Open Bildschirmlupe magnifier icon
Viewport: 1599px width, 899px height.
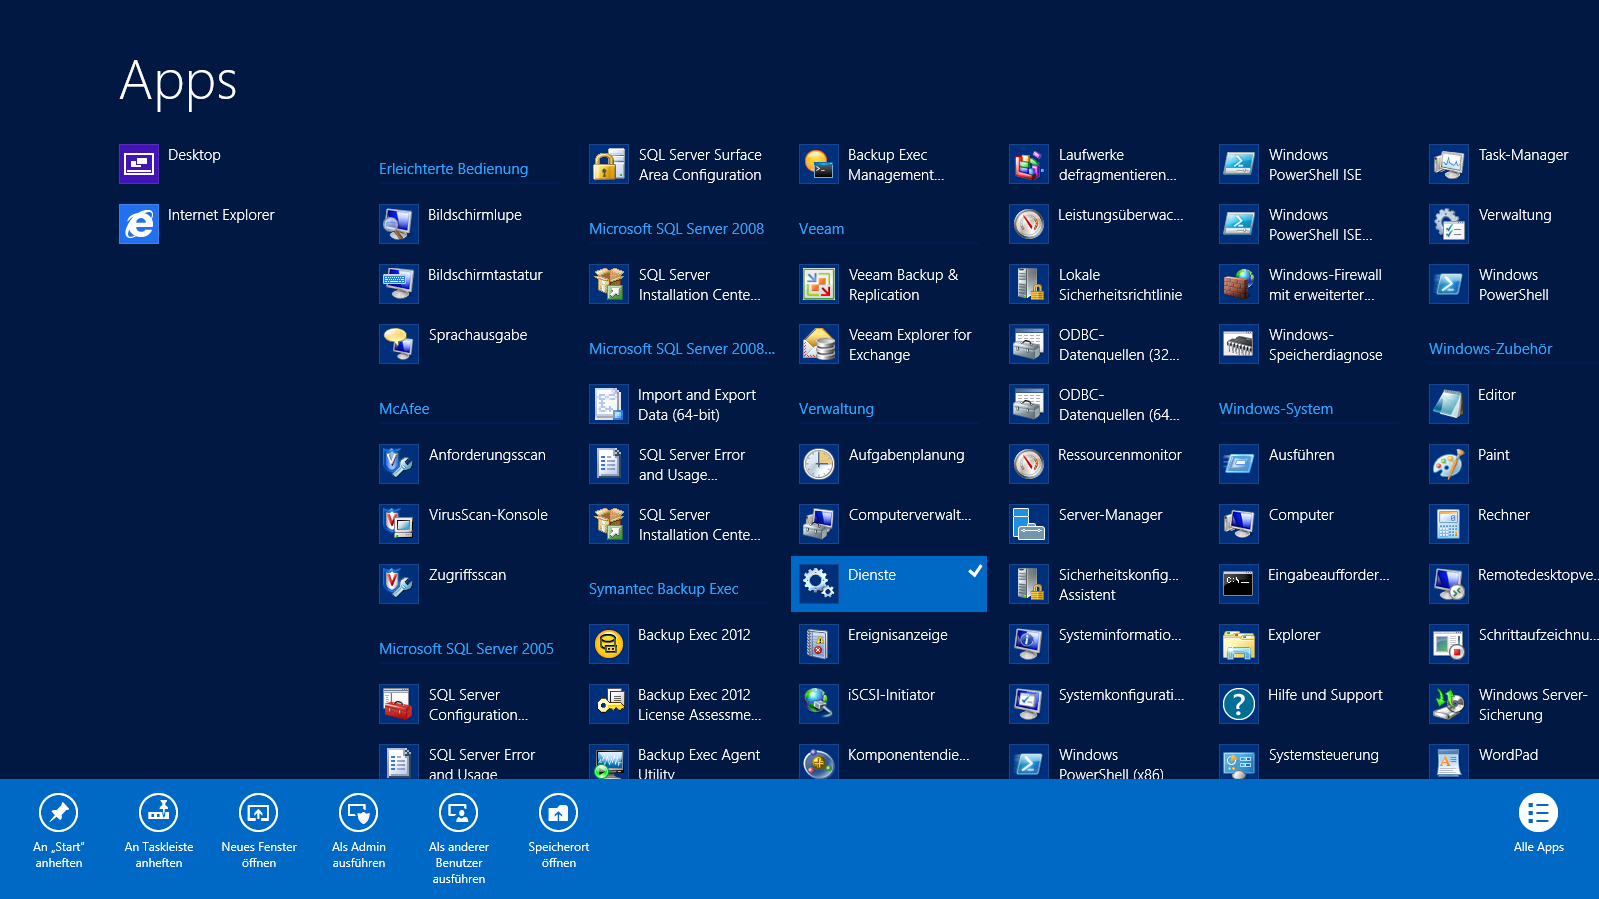click(399, 224)
